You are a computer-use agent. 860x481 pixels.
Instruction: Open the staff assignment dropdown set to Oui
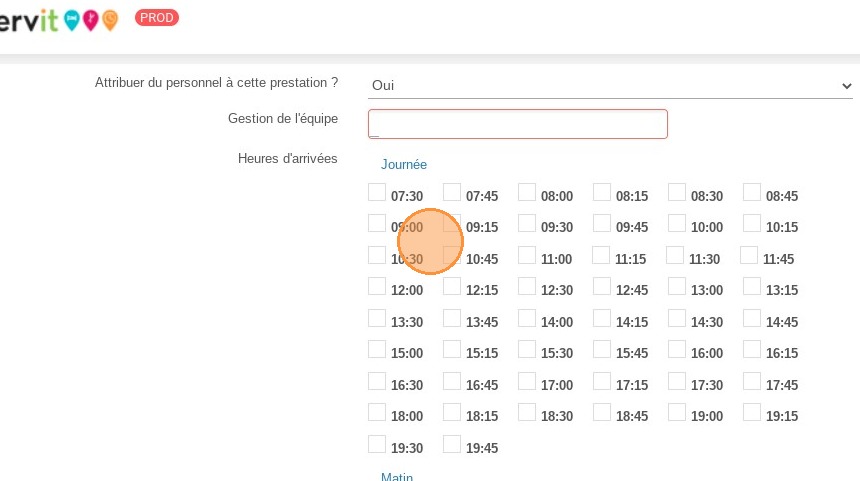[x=610, y=86]
